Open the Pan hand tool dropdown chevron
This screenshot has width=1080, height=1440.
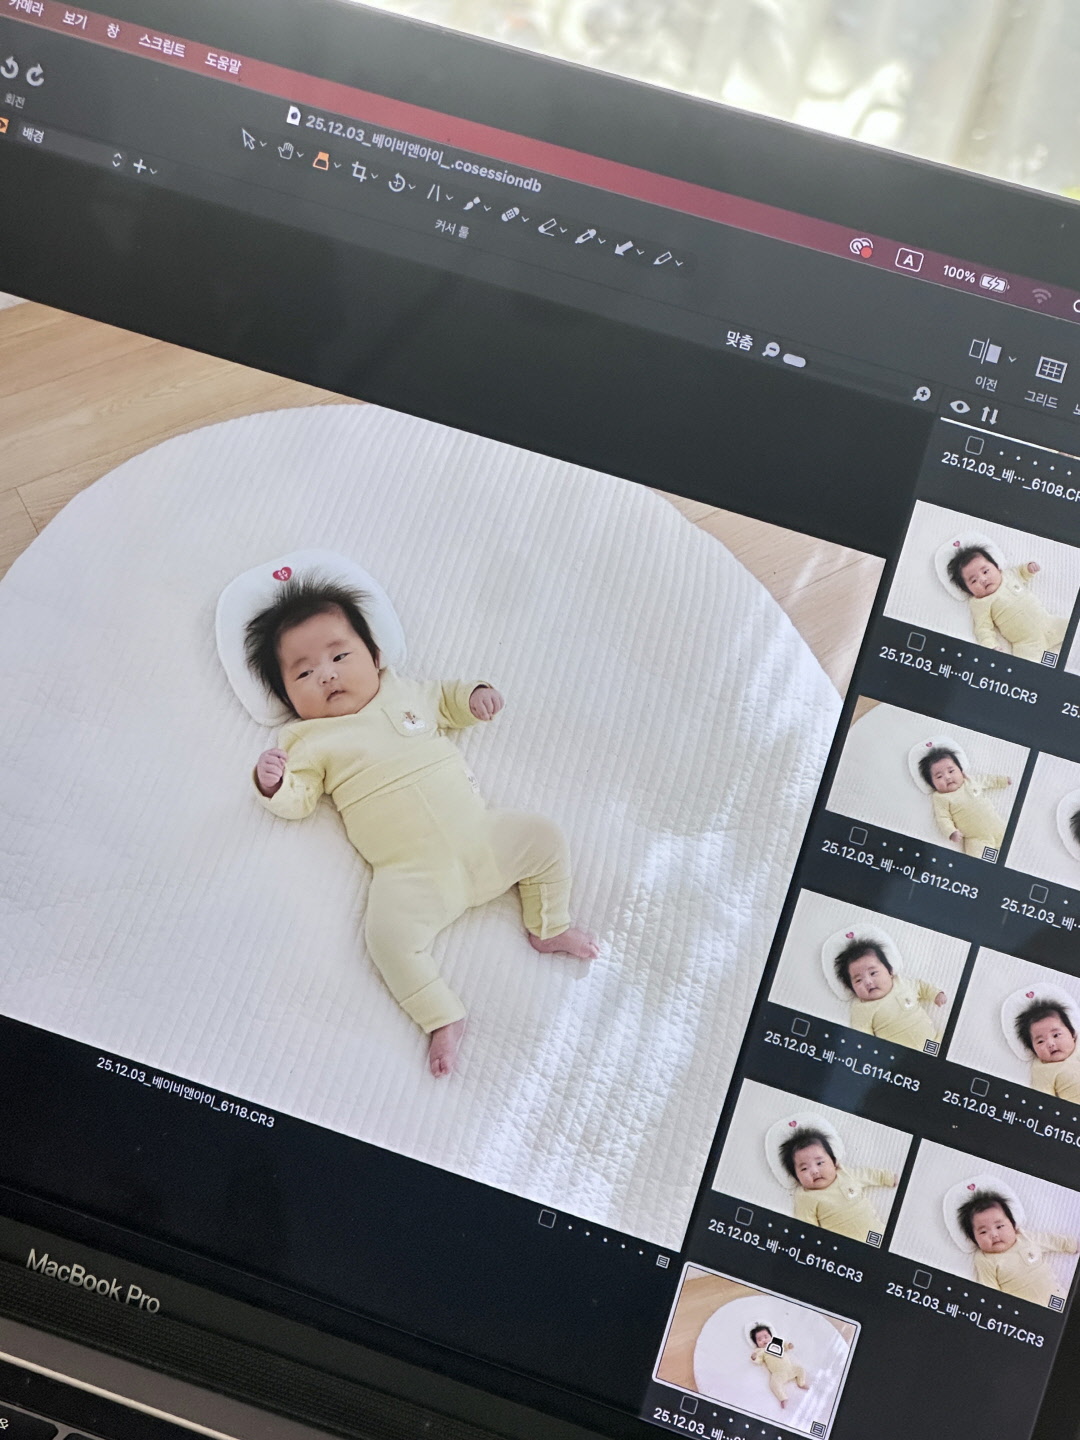[x=300, y=156]
